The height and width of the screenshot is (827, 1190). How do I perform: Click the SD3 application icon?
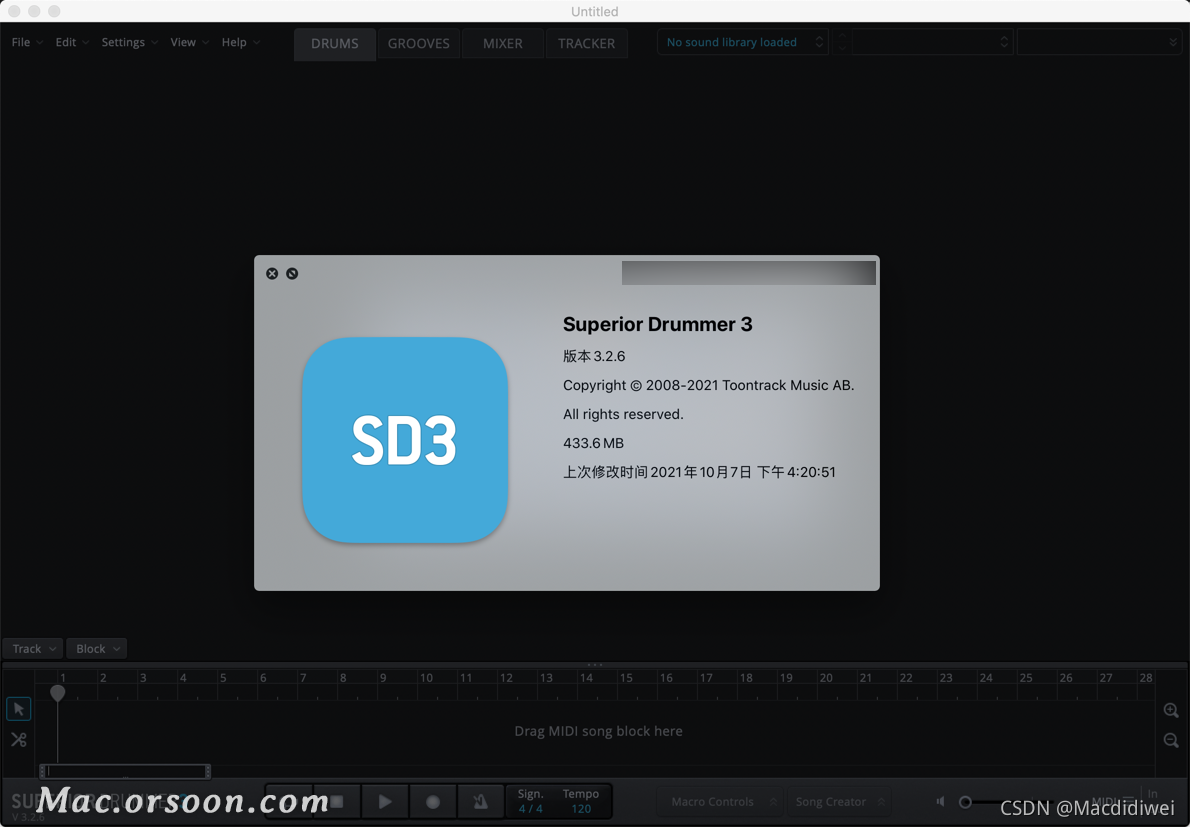(x=405, y=440)
